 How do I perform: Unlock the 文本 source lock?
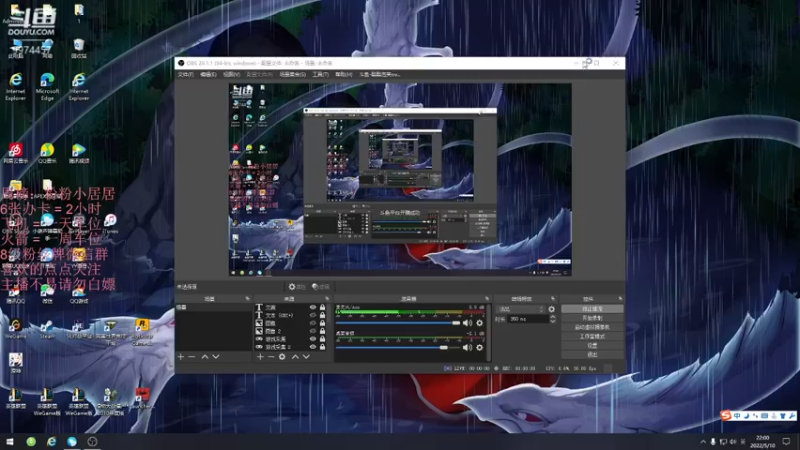point(322,307)
